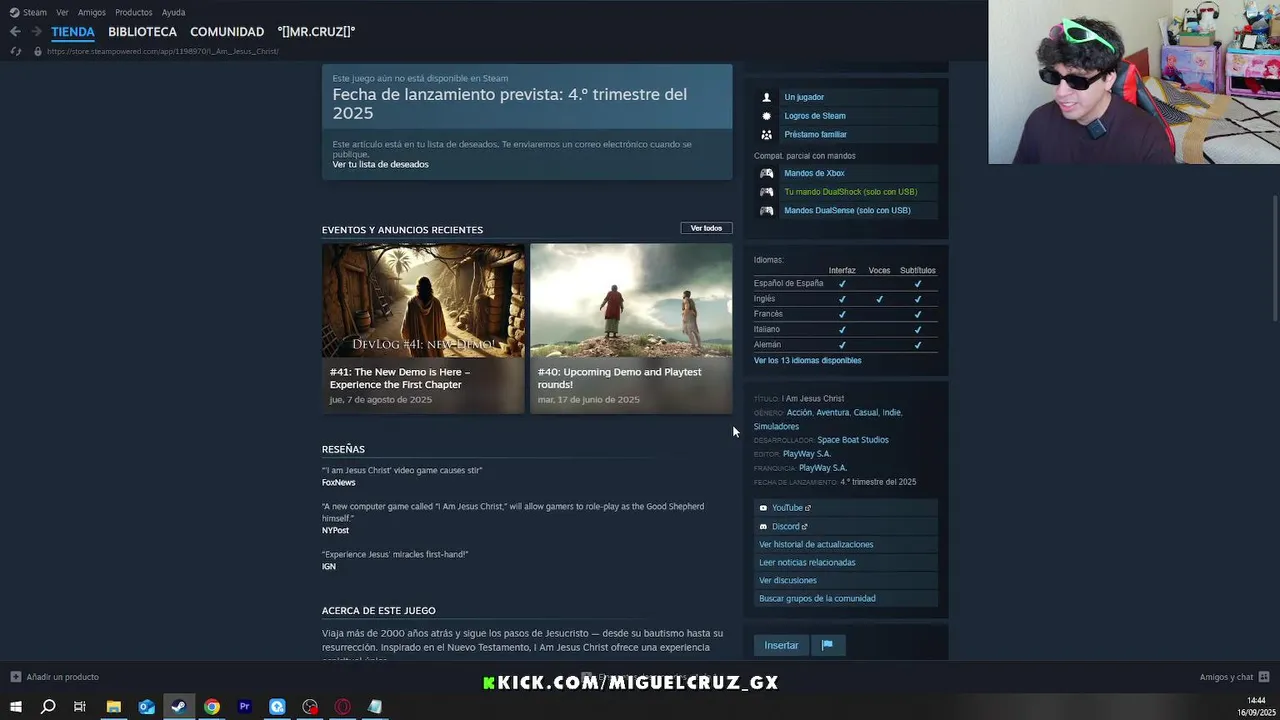Click the flag report button next to Insertar
1280x720 pixels.
click(x=827, y=645)
